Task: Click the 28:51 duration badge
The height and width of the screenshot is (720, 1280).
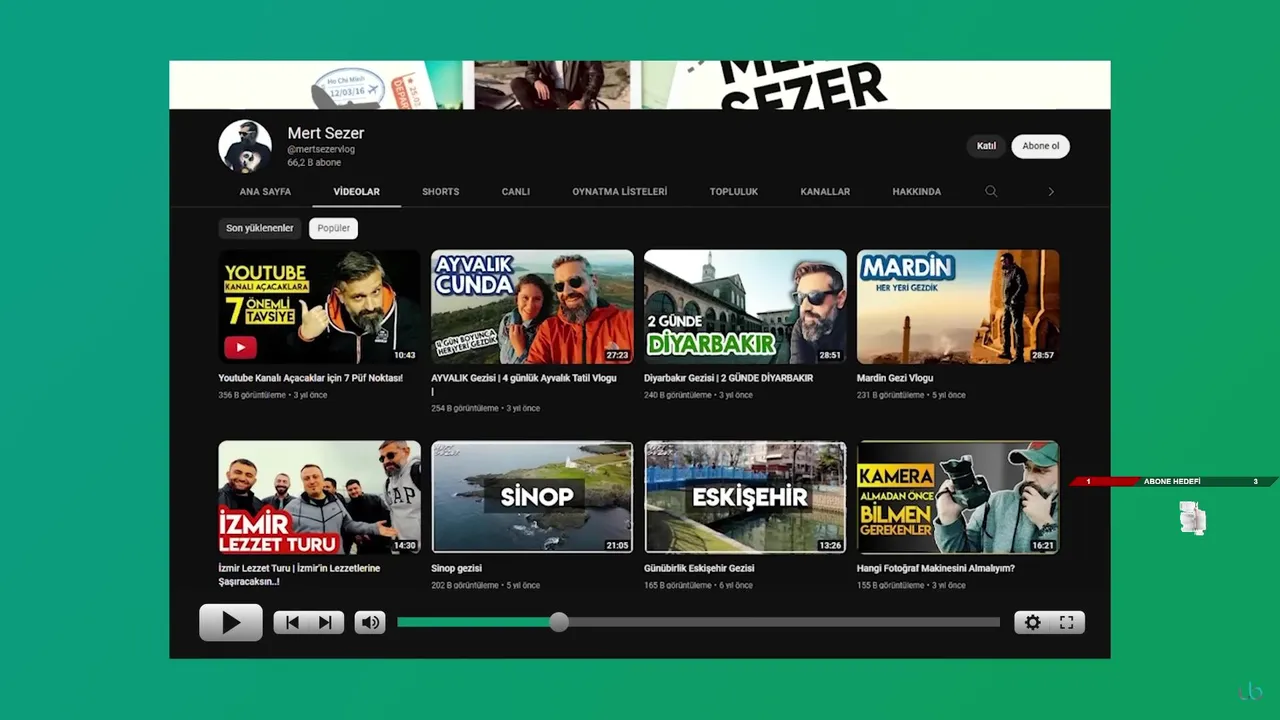Action: tap(830, 355)
